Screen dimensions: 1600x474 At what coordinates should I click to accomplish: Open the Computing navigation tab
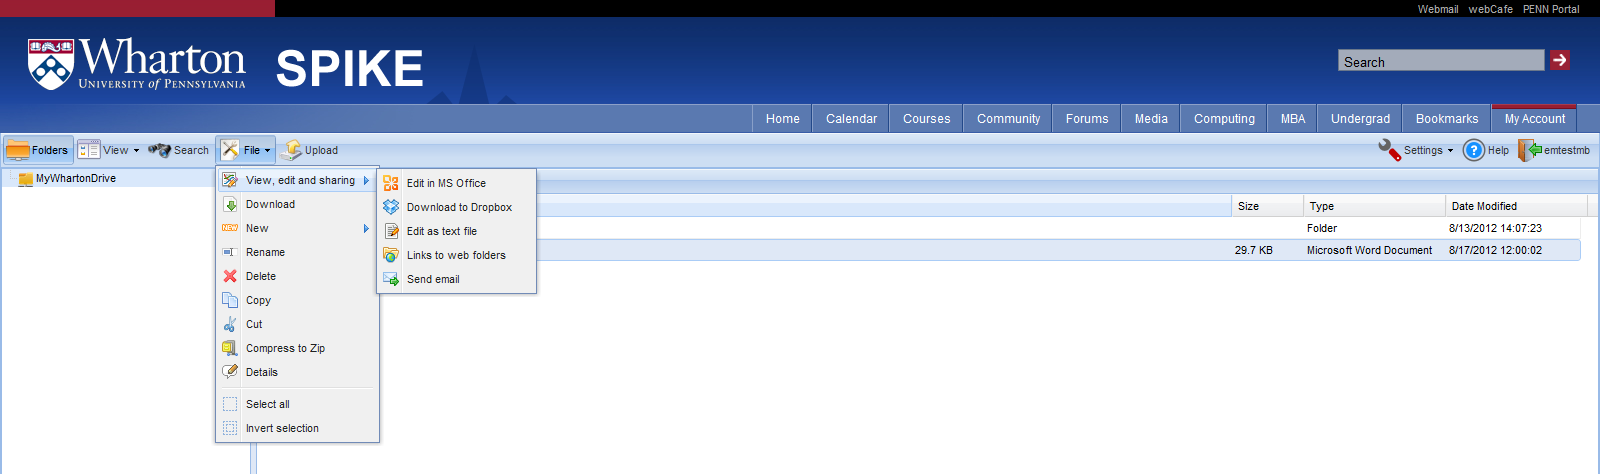point(1224,118)
